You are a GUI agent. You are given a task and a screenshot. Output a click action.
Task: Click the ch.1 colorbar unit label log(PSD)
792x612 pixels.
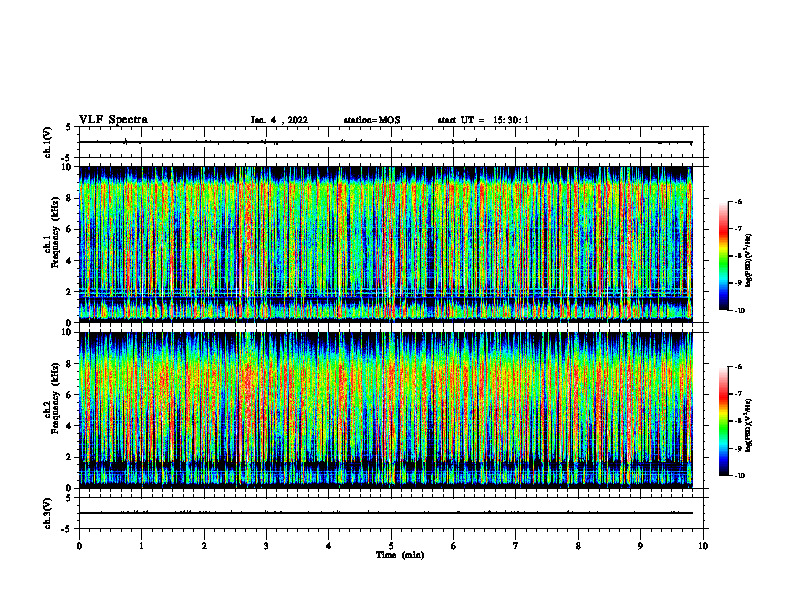coord(749,261)
